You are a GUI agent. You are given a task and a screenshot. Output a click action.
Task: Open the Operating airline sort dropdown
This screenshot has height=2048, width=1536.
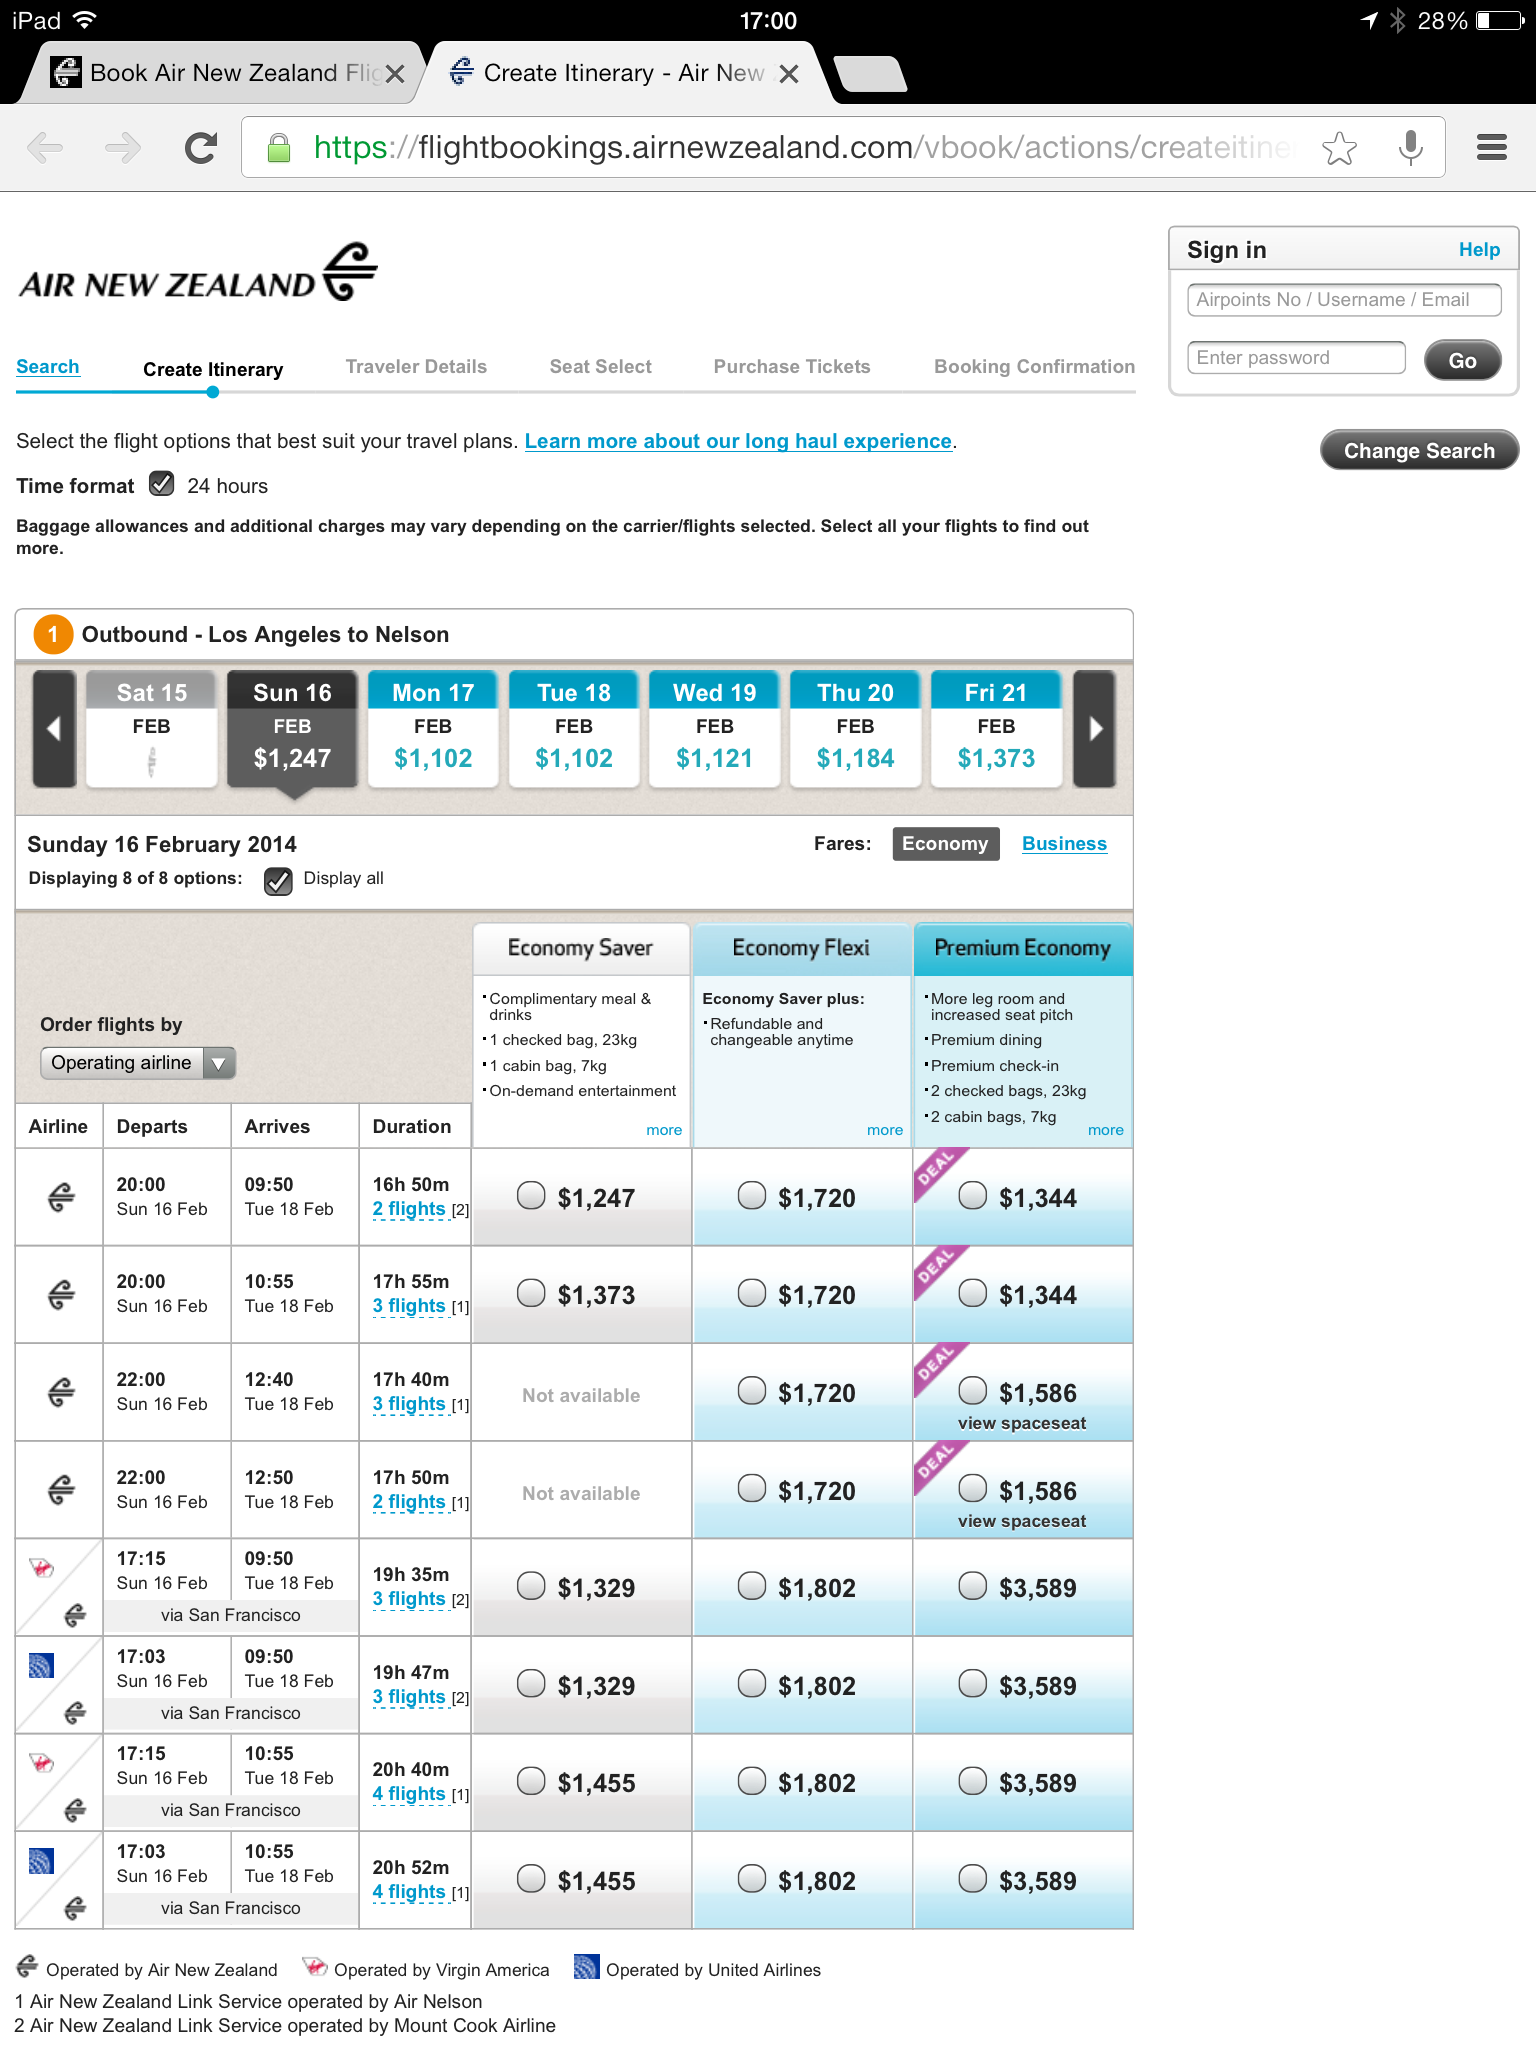tap(138, 1062)
